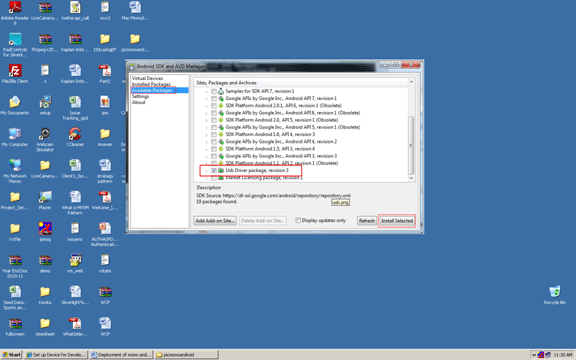Open the Recycle Bin icon

coord(555,291)
